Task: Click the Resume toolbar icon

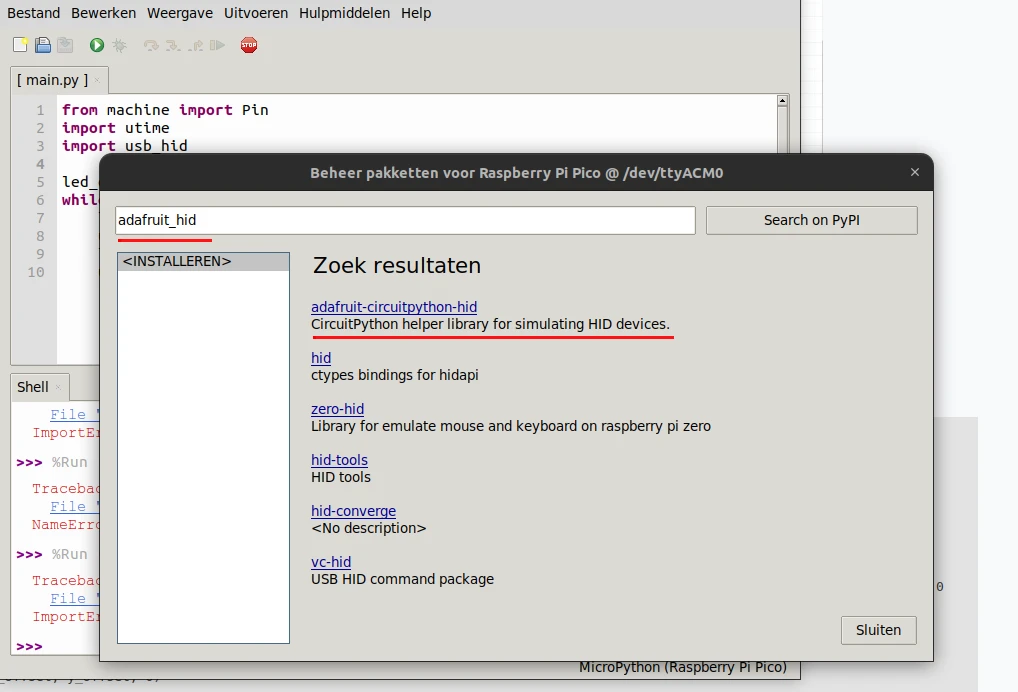Action: tap(218, 45)
